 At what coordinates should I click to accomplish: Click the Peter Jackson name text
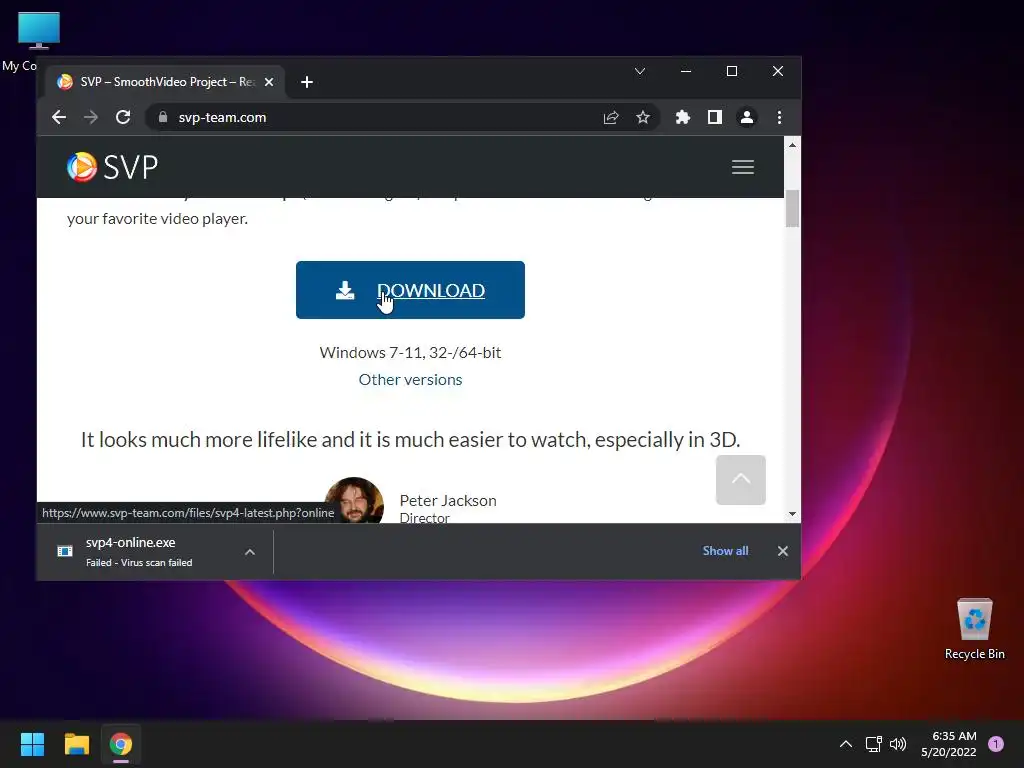click(448, 500)
